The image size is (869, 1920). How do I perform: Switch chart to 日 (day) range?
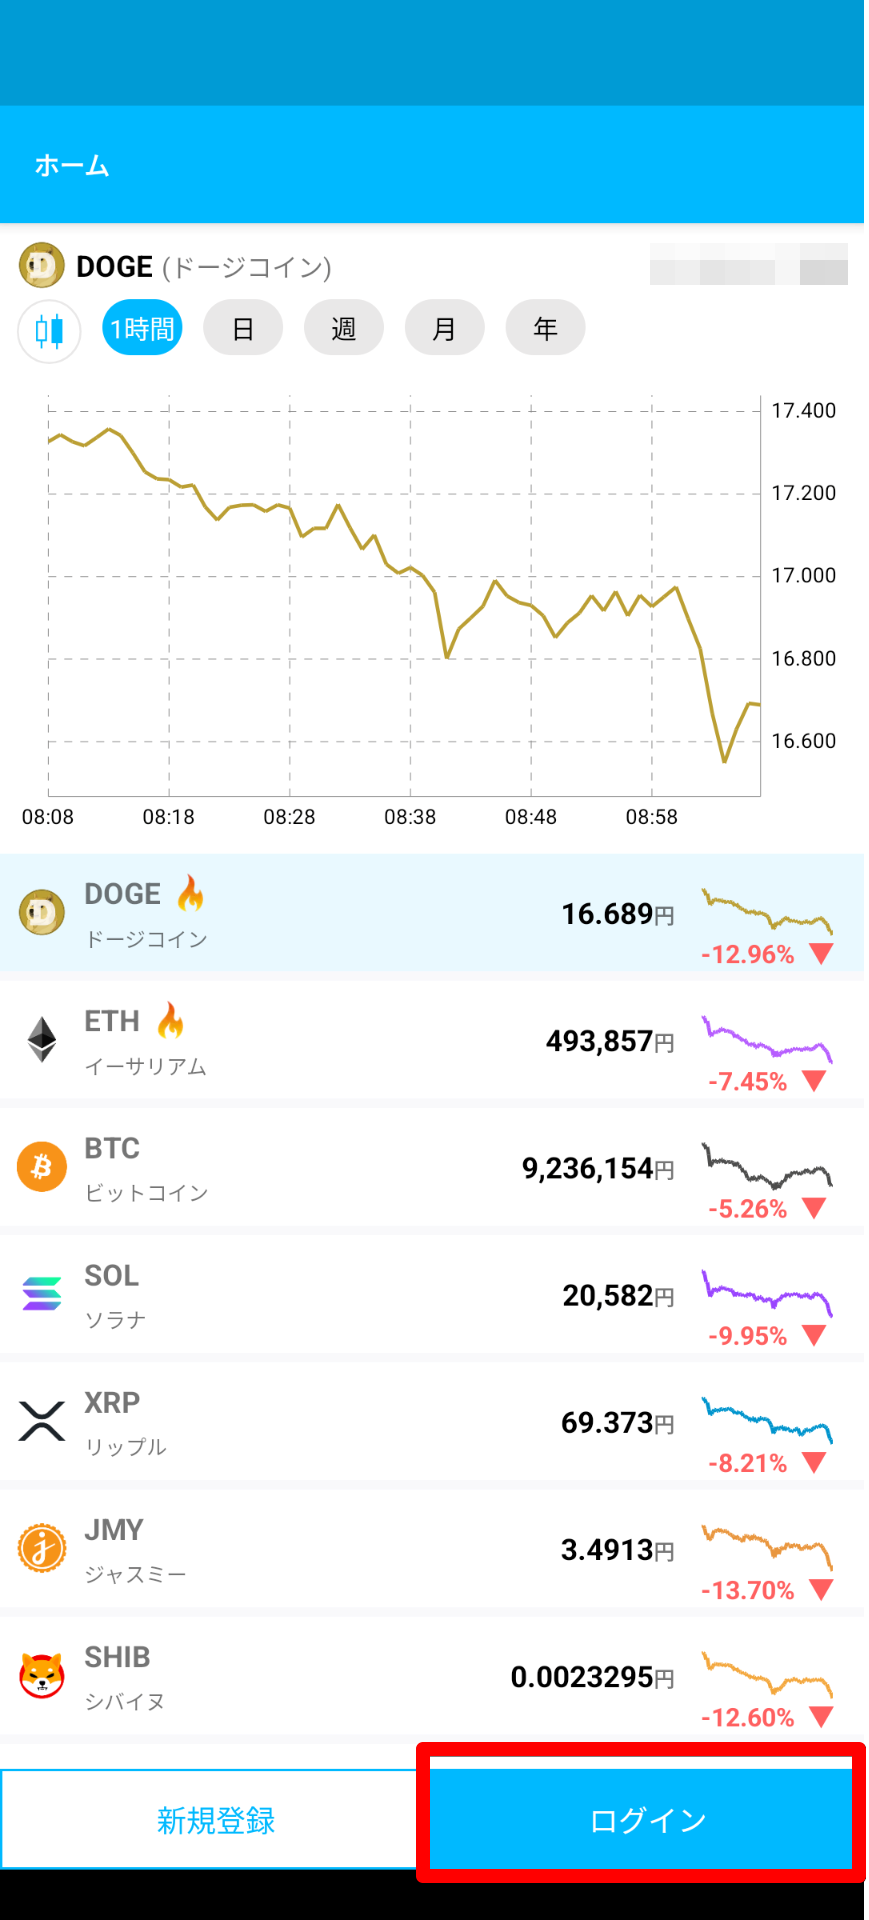pos(243,328)
